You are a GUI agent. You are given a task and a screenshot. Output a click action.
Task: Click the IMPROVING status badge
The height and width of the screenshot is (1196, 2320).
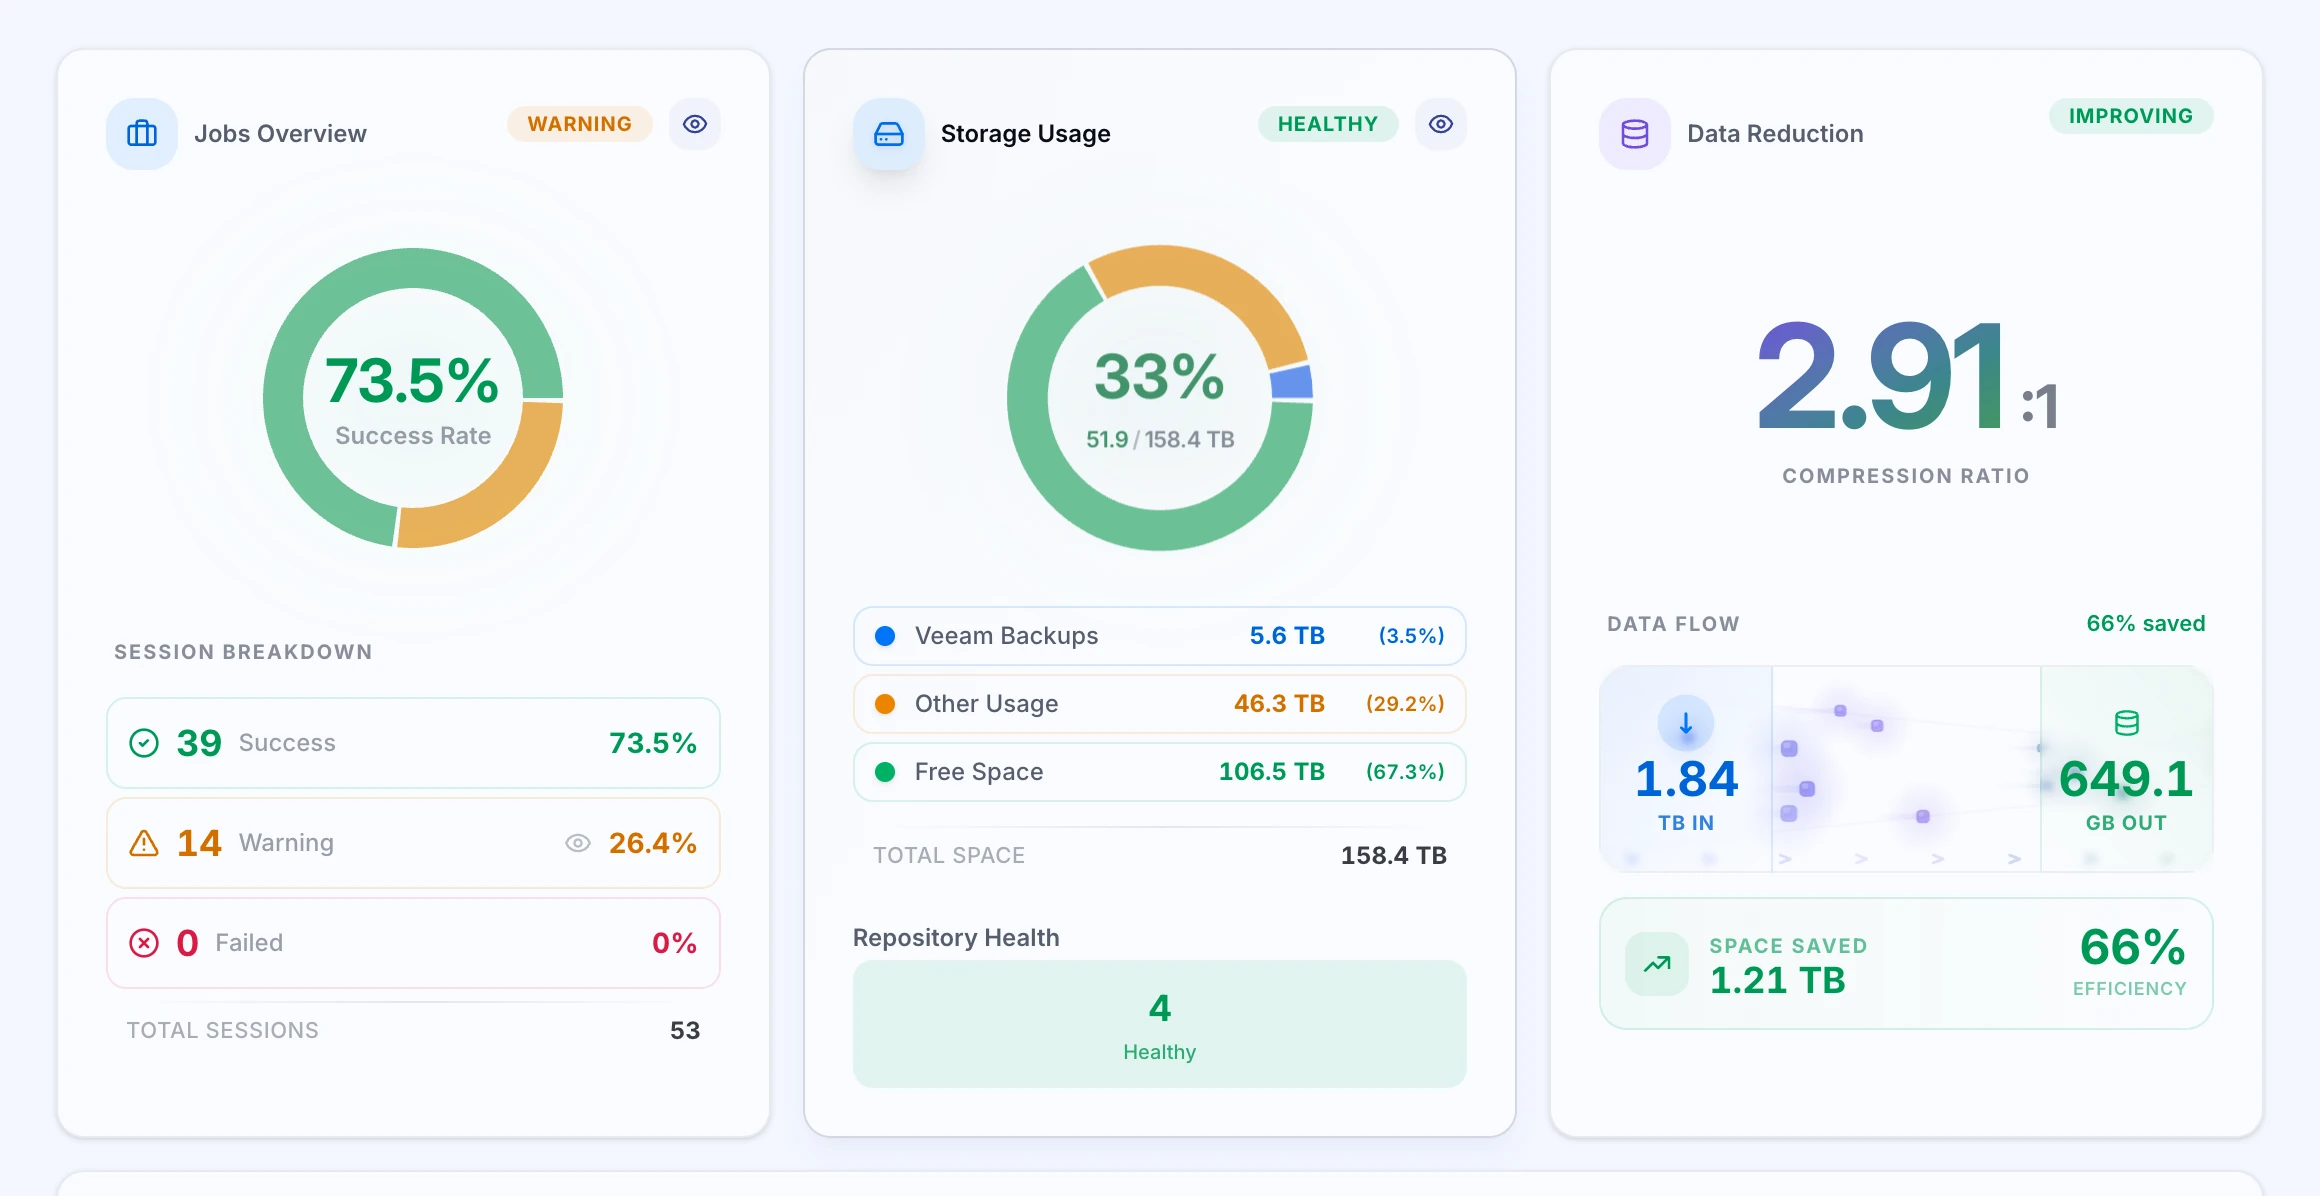2131,116
